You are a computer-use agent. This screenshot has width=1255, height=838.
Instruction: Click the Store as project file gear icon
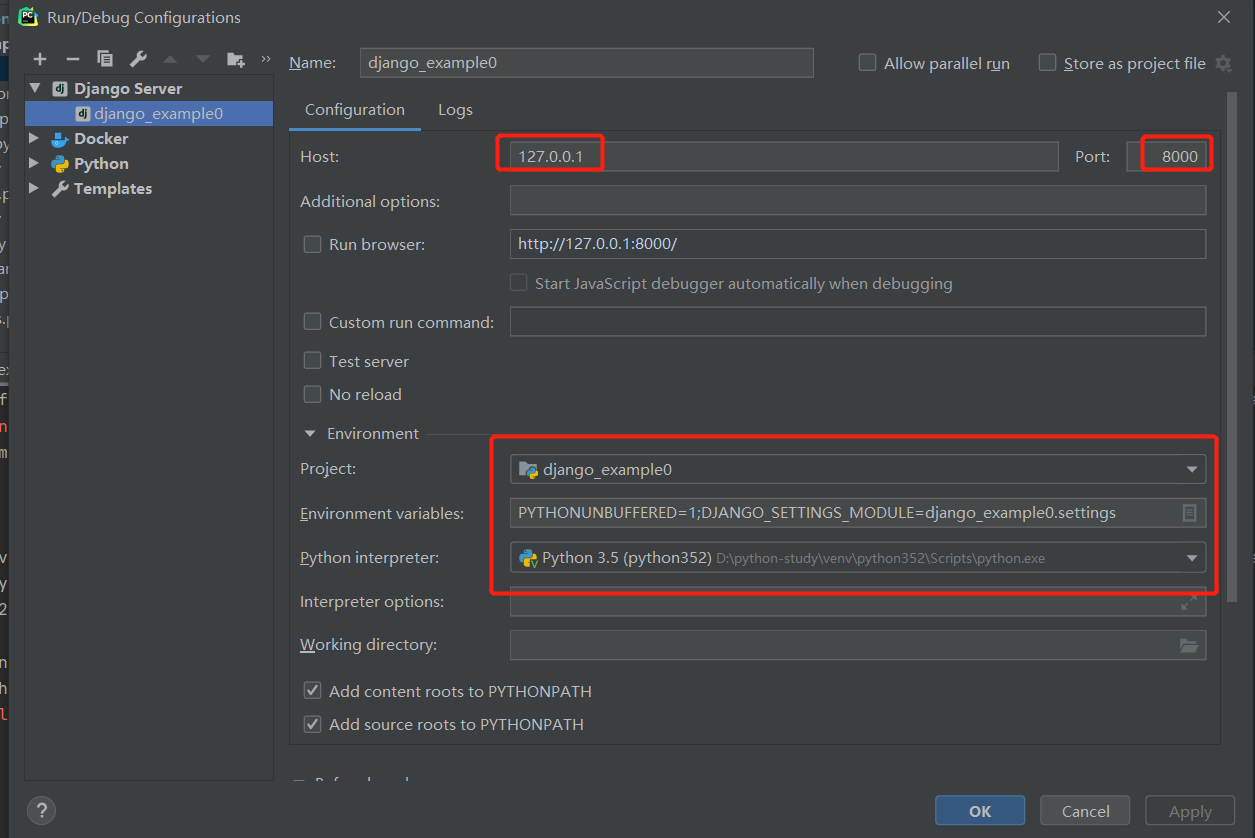tap(1223, 64)
